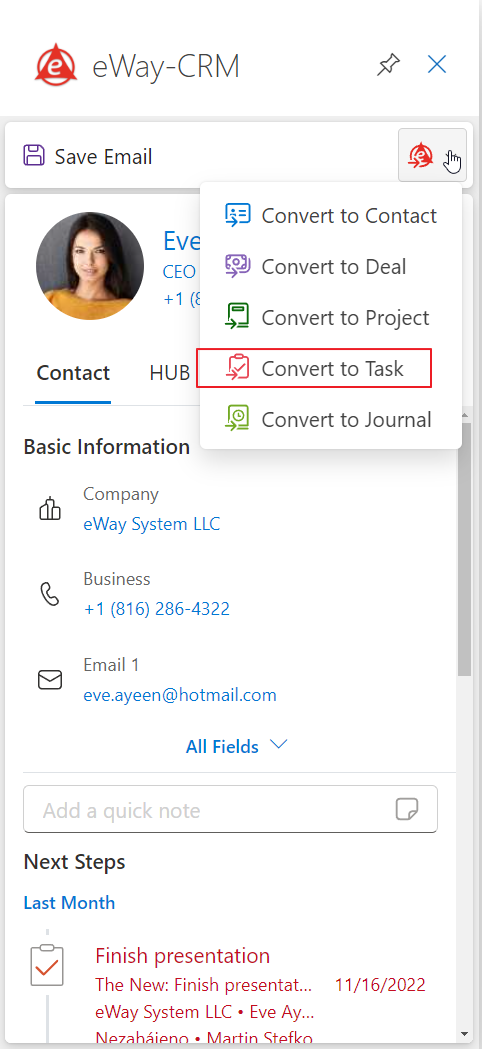482x1049 pixels.
Task: Open the Finish presentation task
Action: [183, 955]
